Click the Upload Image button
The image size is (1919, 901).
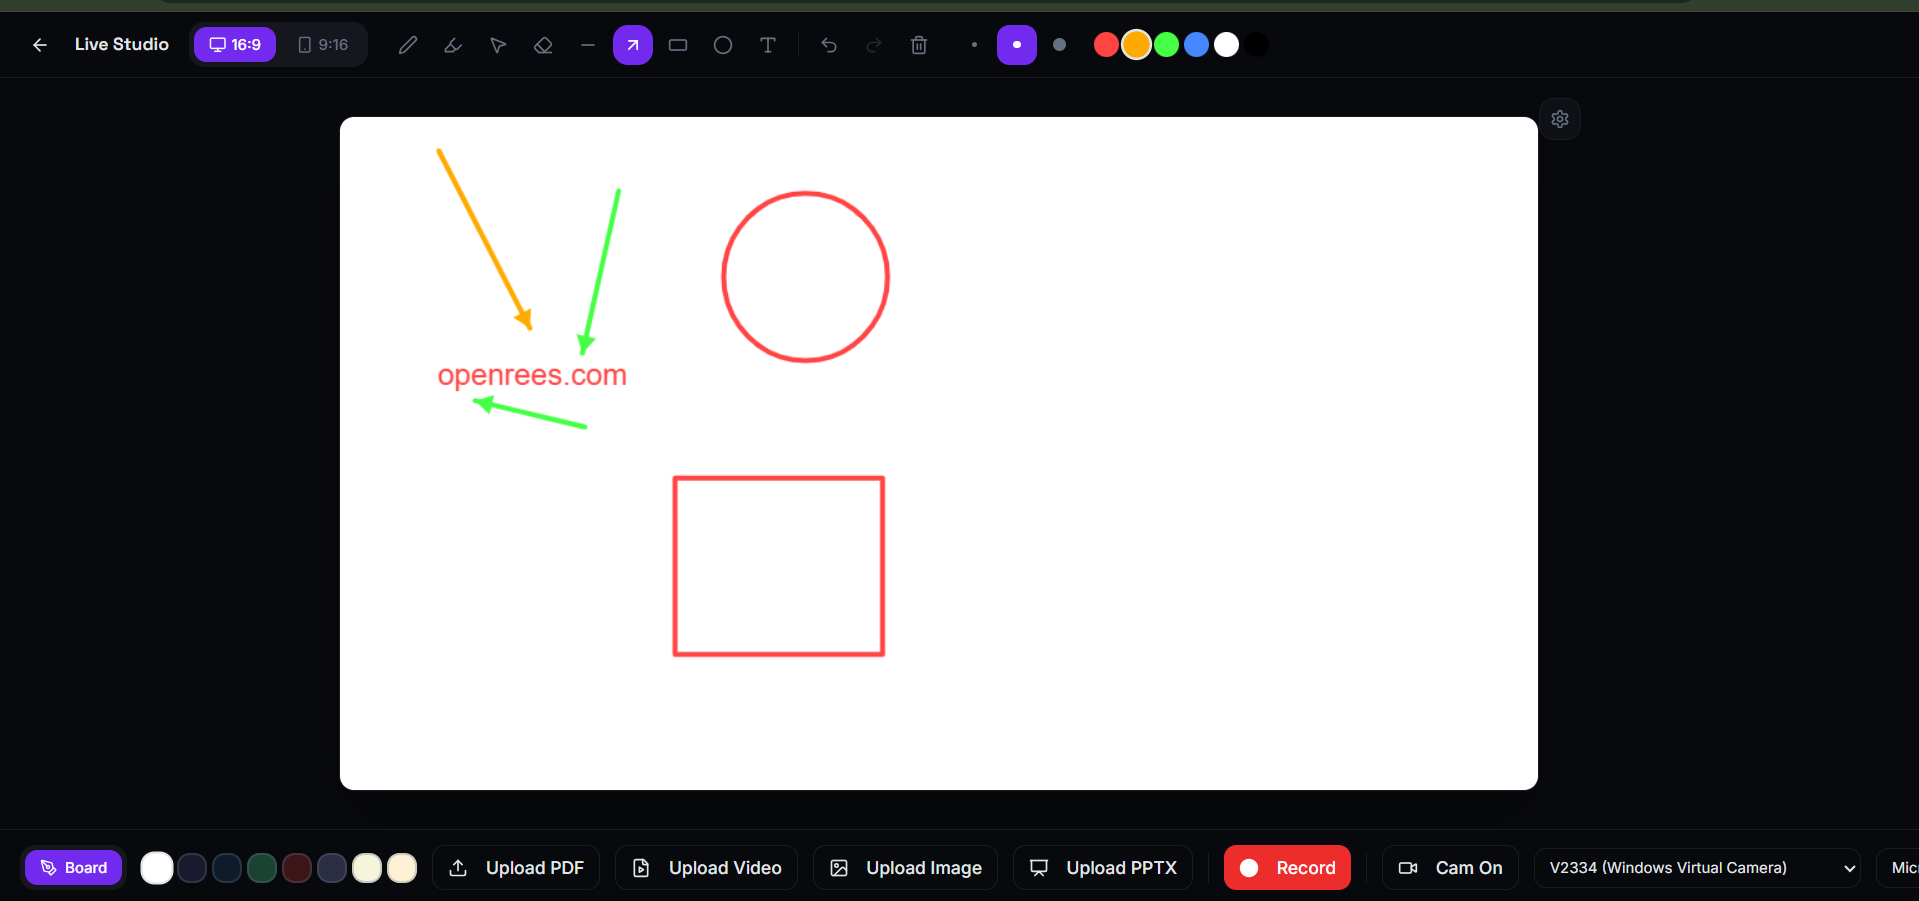906,868
